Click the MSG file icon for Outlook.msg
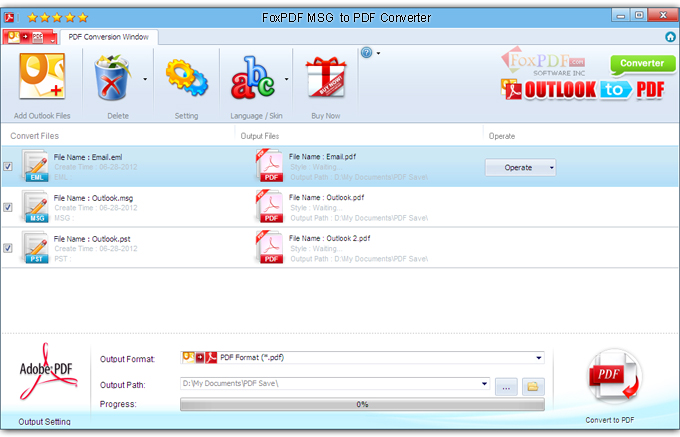 point(35,207)
